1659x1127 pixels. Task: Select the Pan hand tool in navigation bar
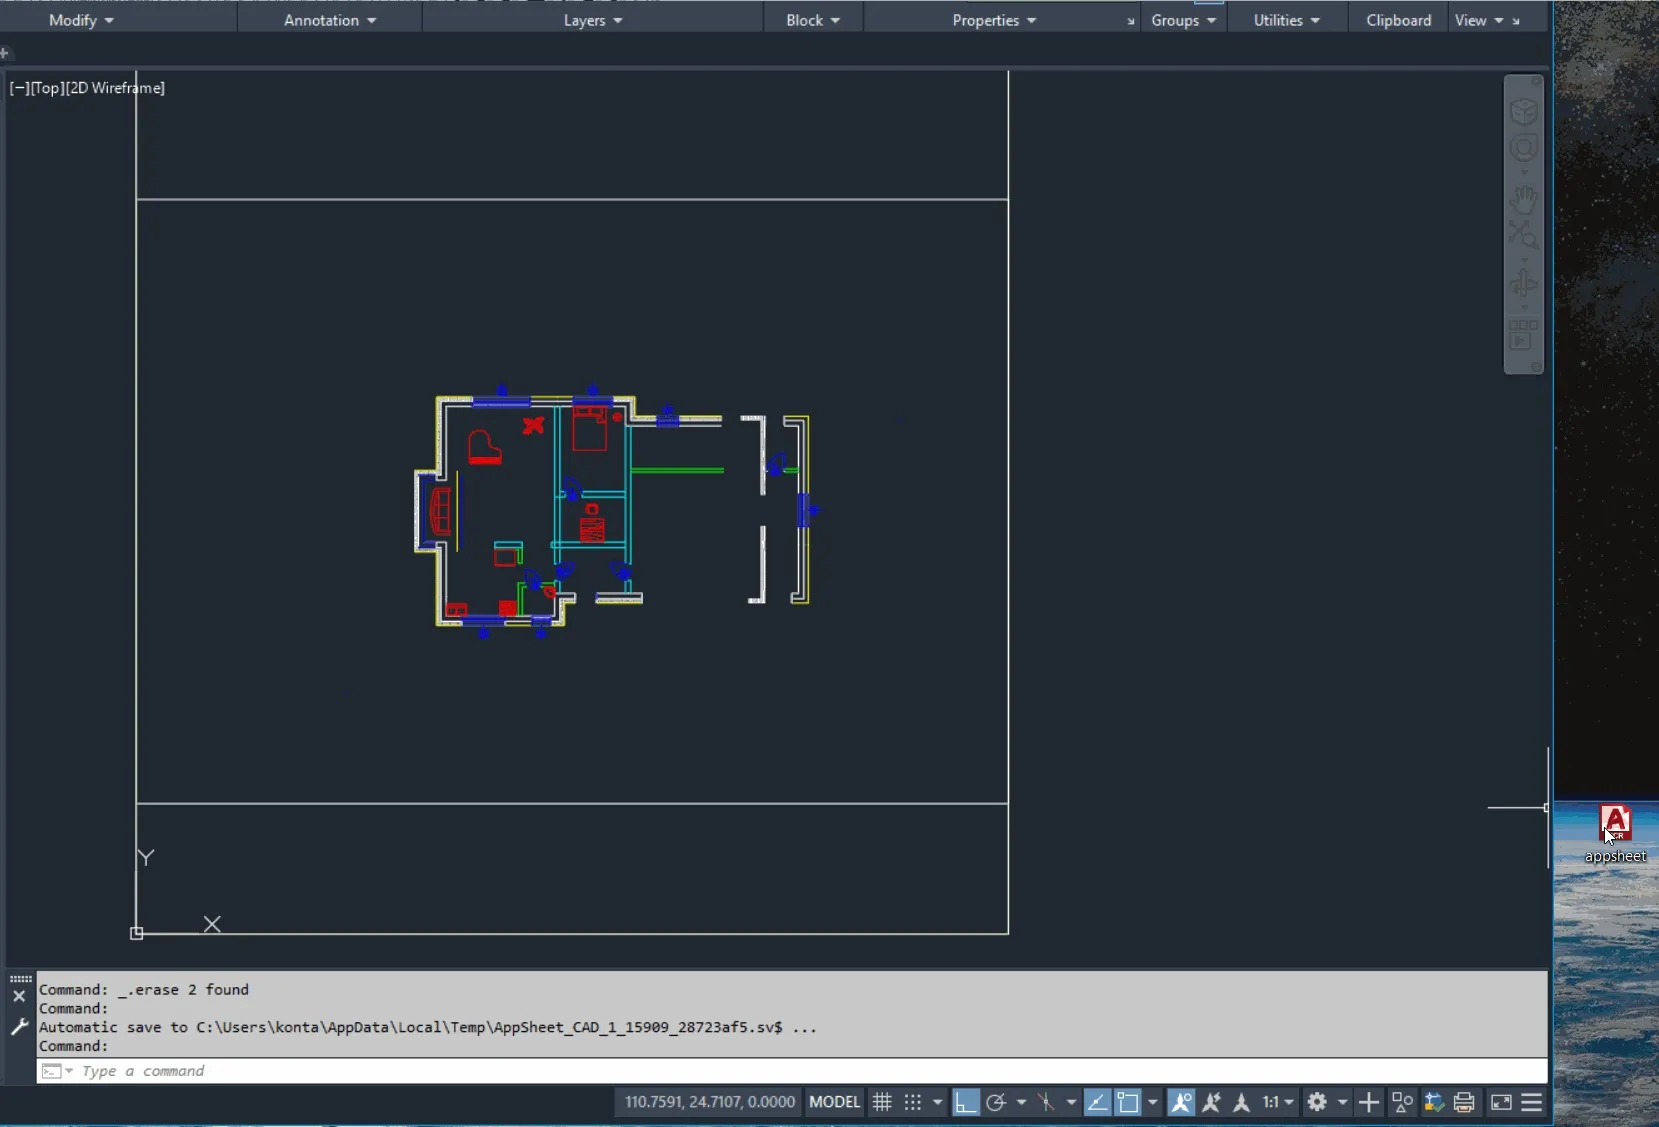(x=1523, y=199)
